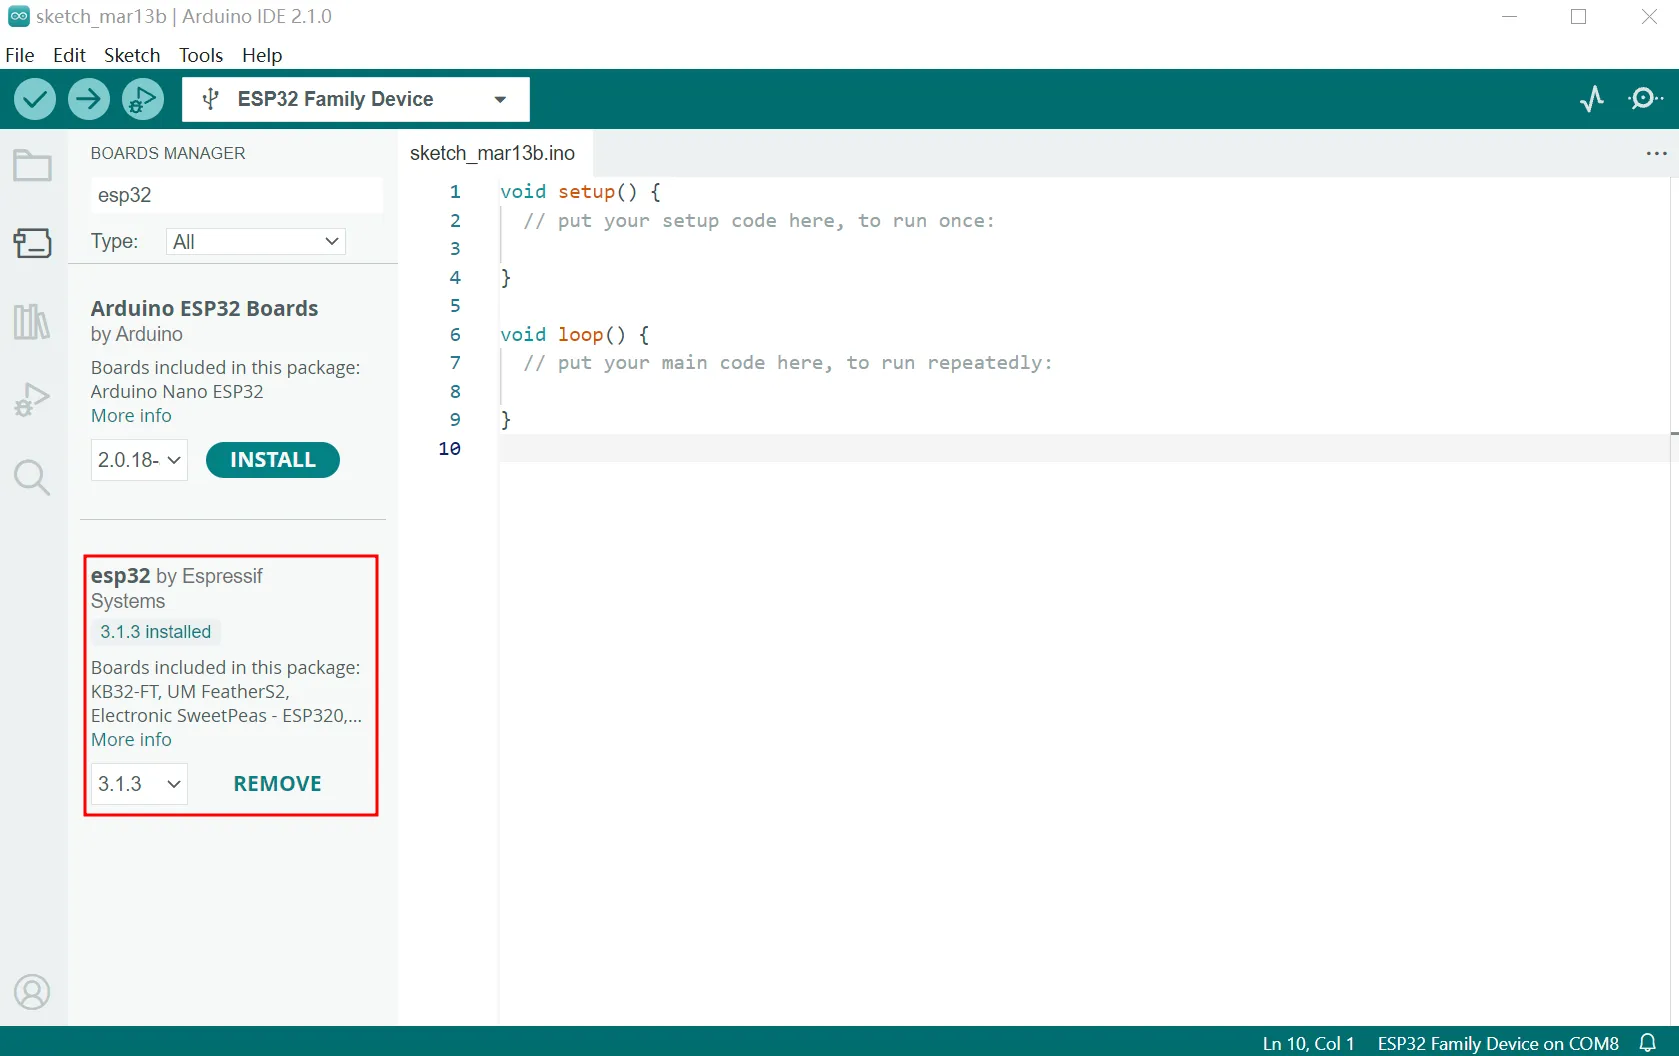Screen dimensions: 1679x1056
Task: Expand the 2.0.18 version dropdown
Action: pos(139,460)
